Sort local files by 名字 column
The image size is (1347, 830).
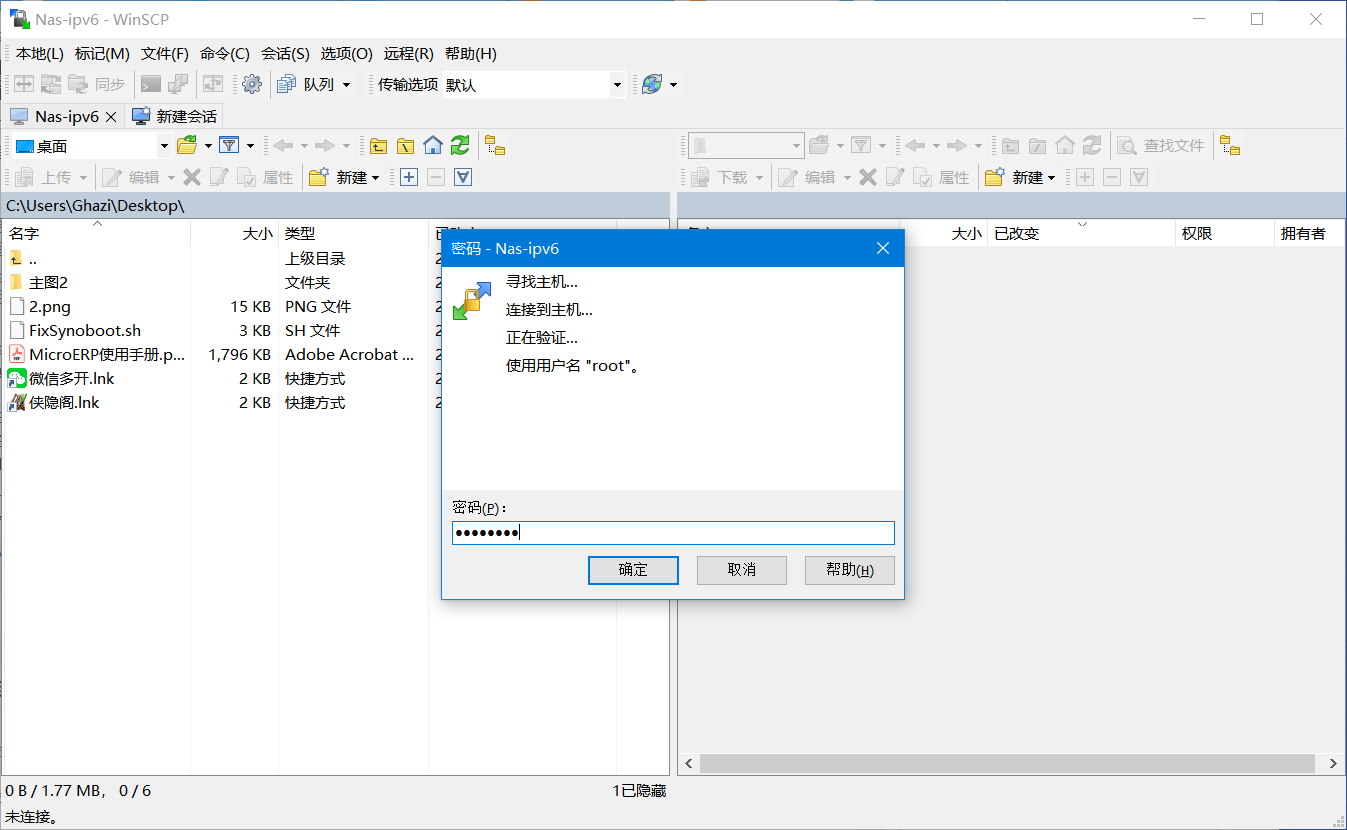point(97,233)
